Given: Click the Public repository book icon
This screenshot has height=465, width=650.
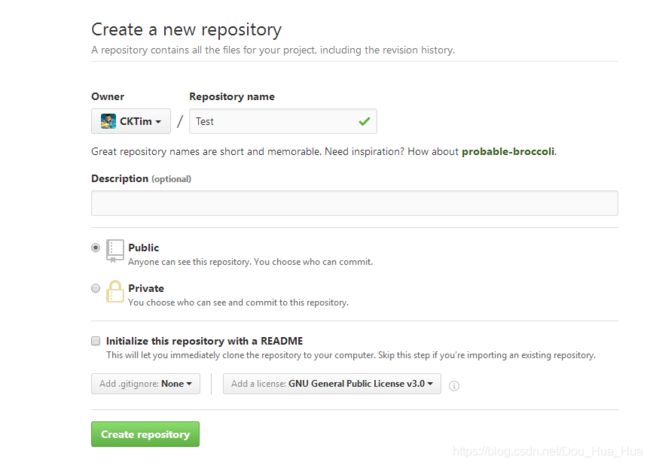Looking at the screenshot, I should click(x=115, y=250).
